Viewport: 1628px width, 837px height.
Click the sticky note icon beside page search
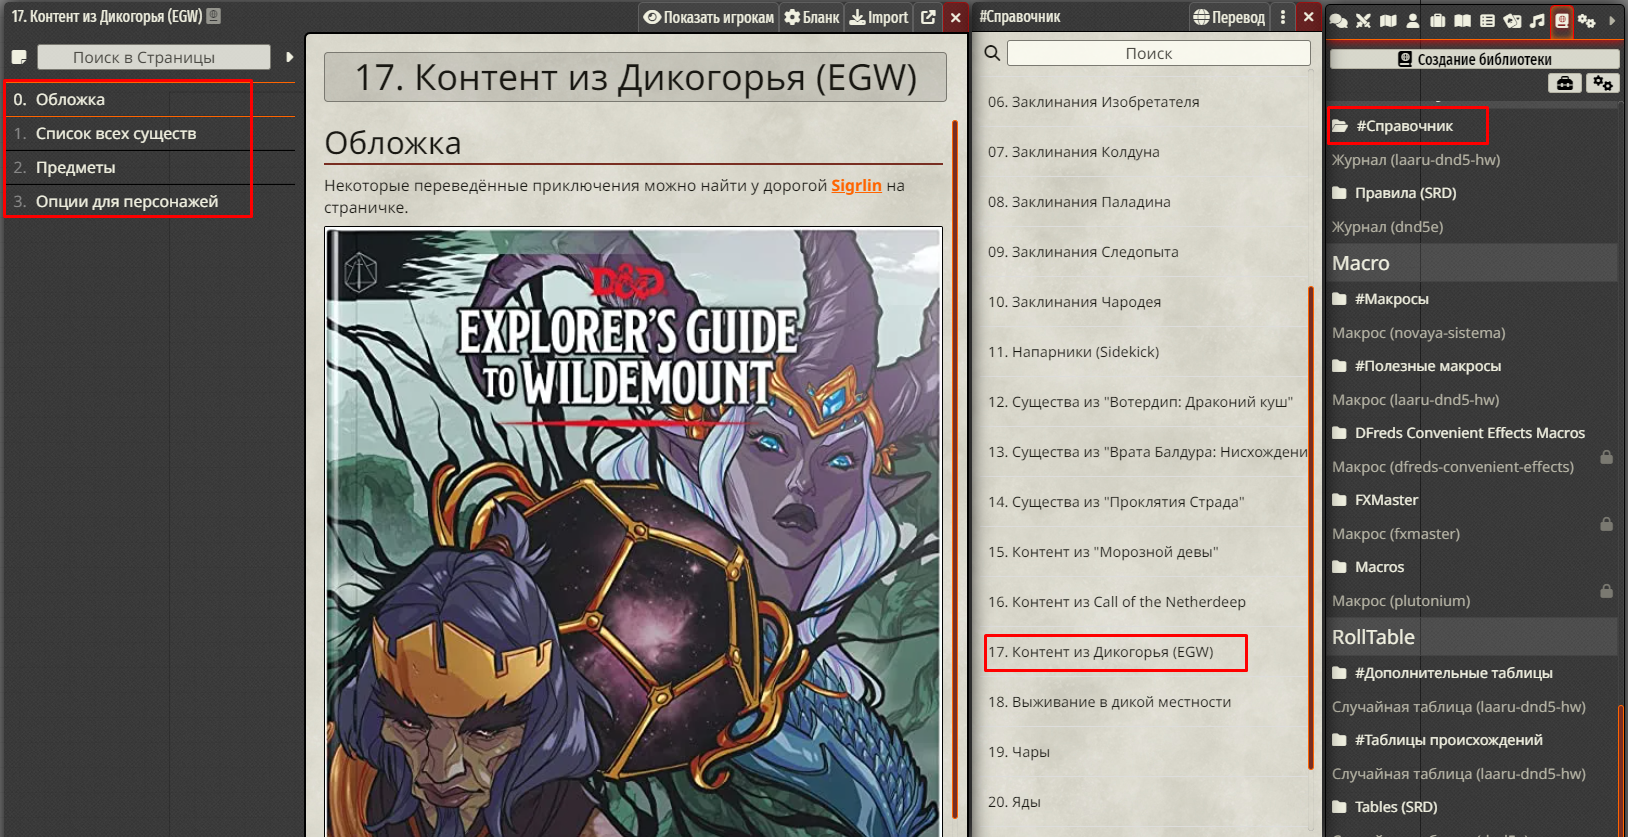point(19,57)
